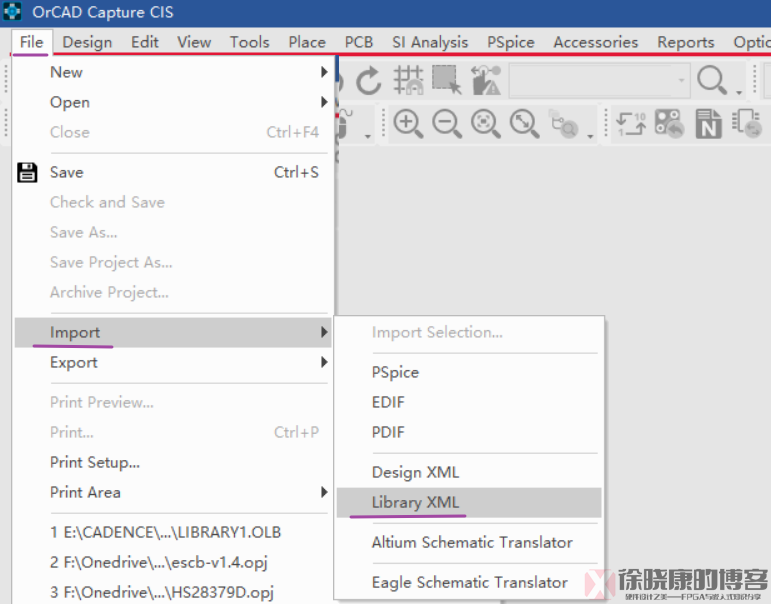Click the create netlist N icon
771x604 pixels.
click(709, 123)
